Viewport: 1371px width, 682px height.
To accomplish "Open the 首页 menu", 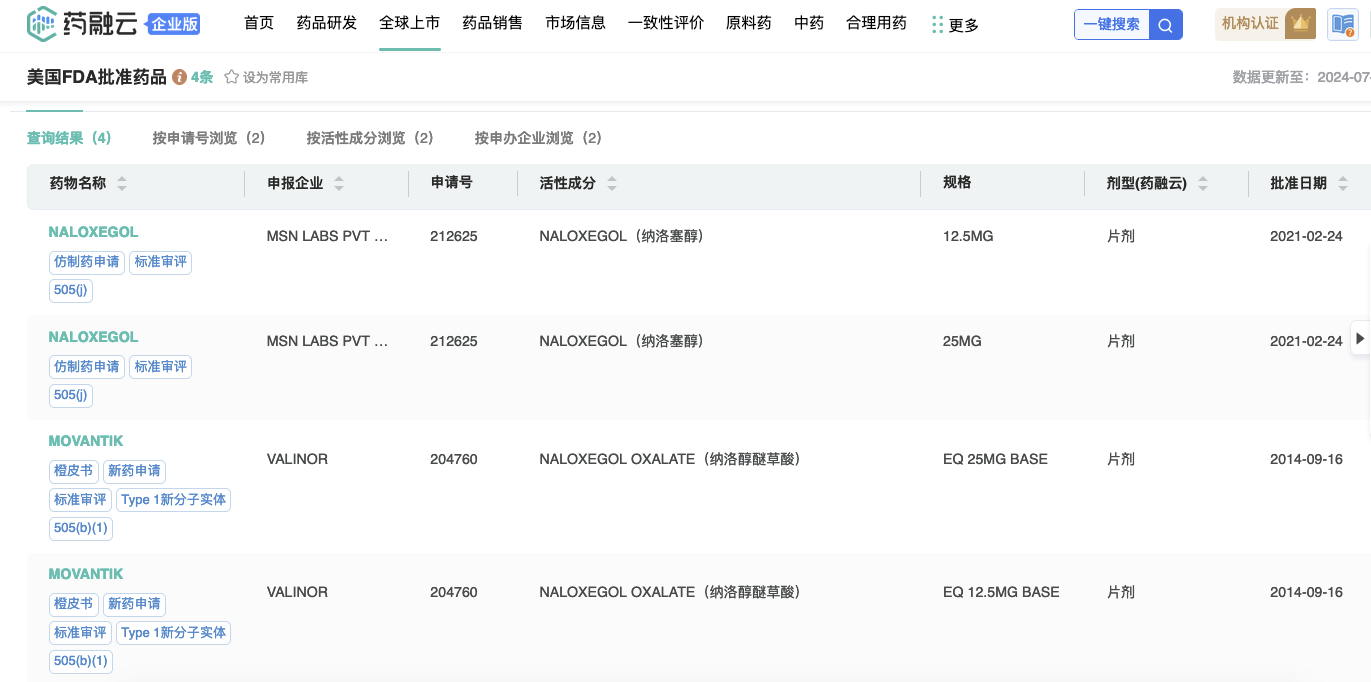I will point(259,23).
